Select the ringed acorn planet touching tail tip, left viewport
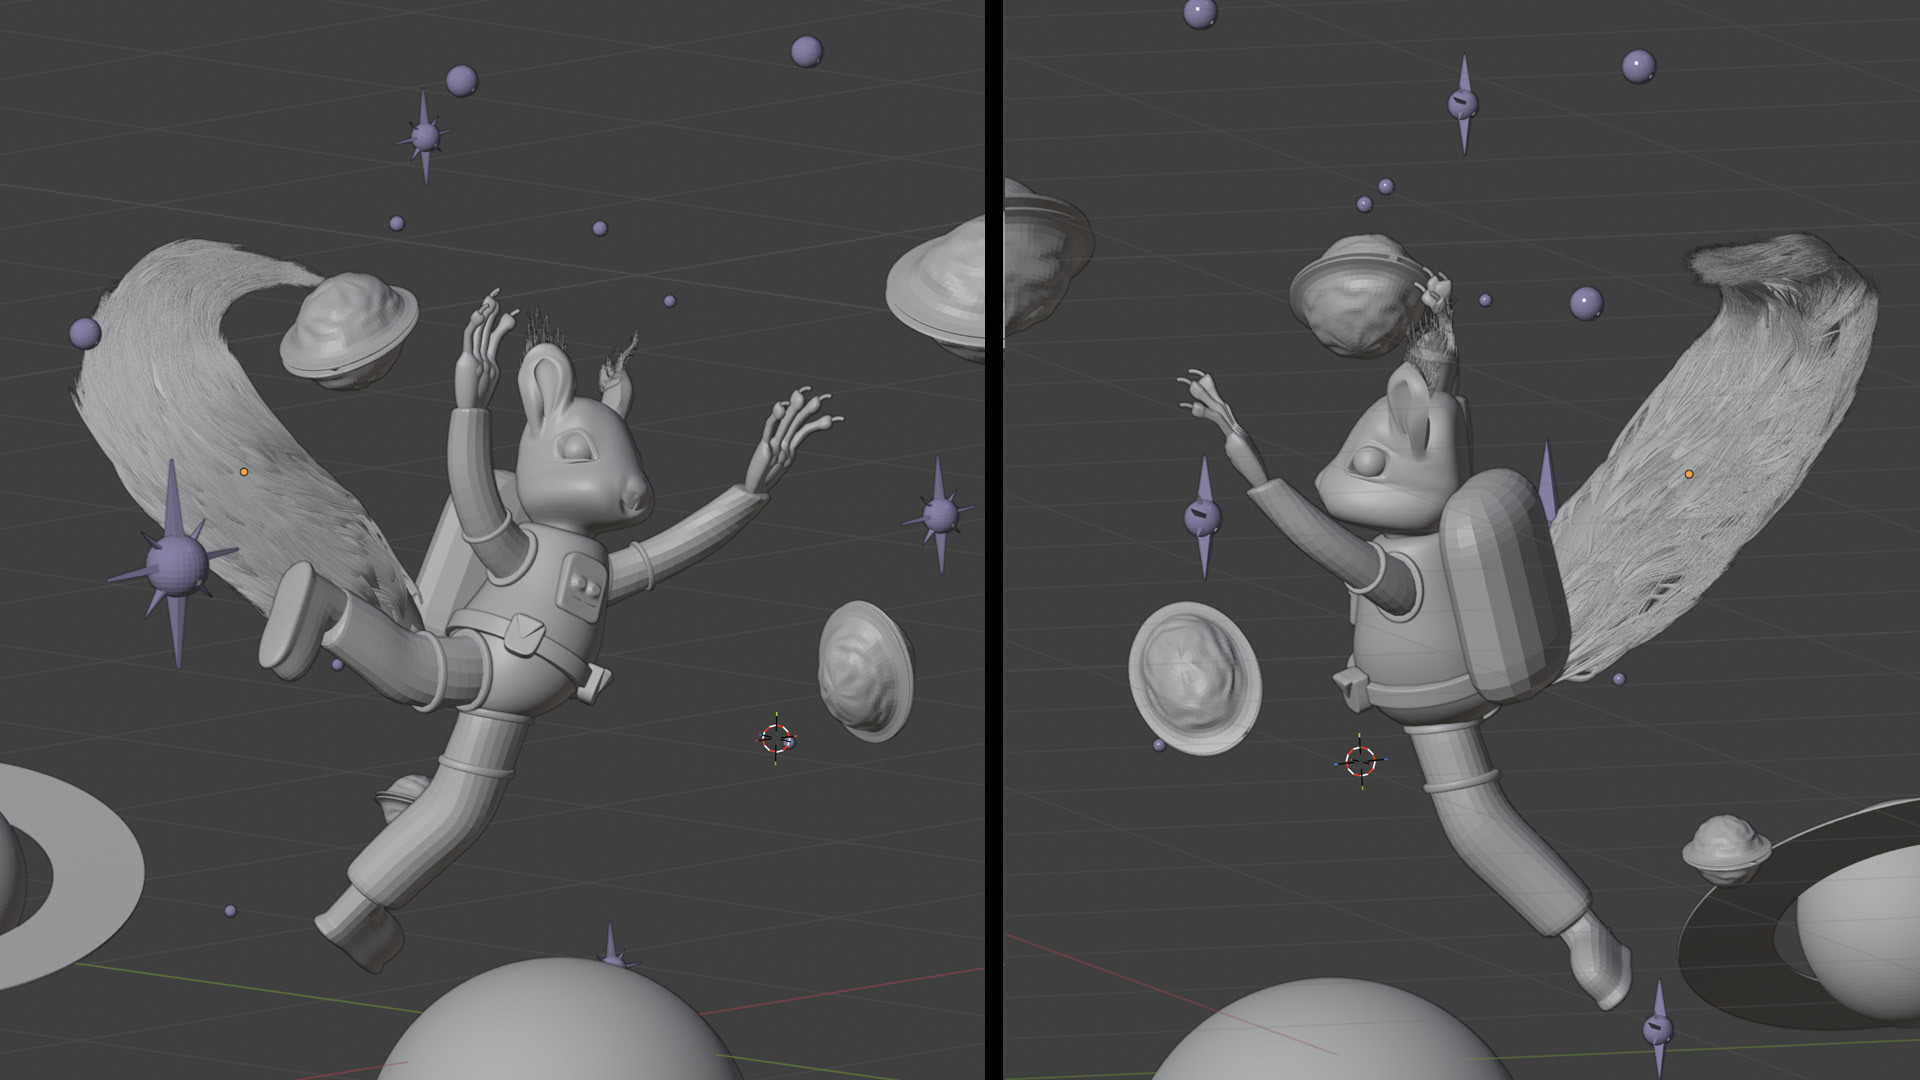 (348, 330)
